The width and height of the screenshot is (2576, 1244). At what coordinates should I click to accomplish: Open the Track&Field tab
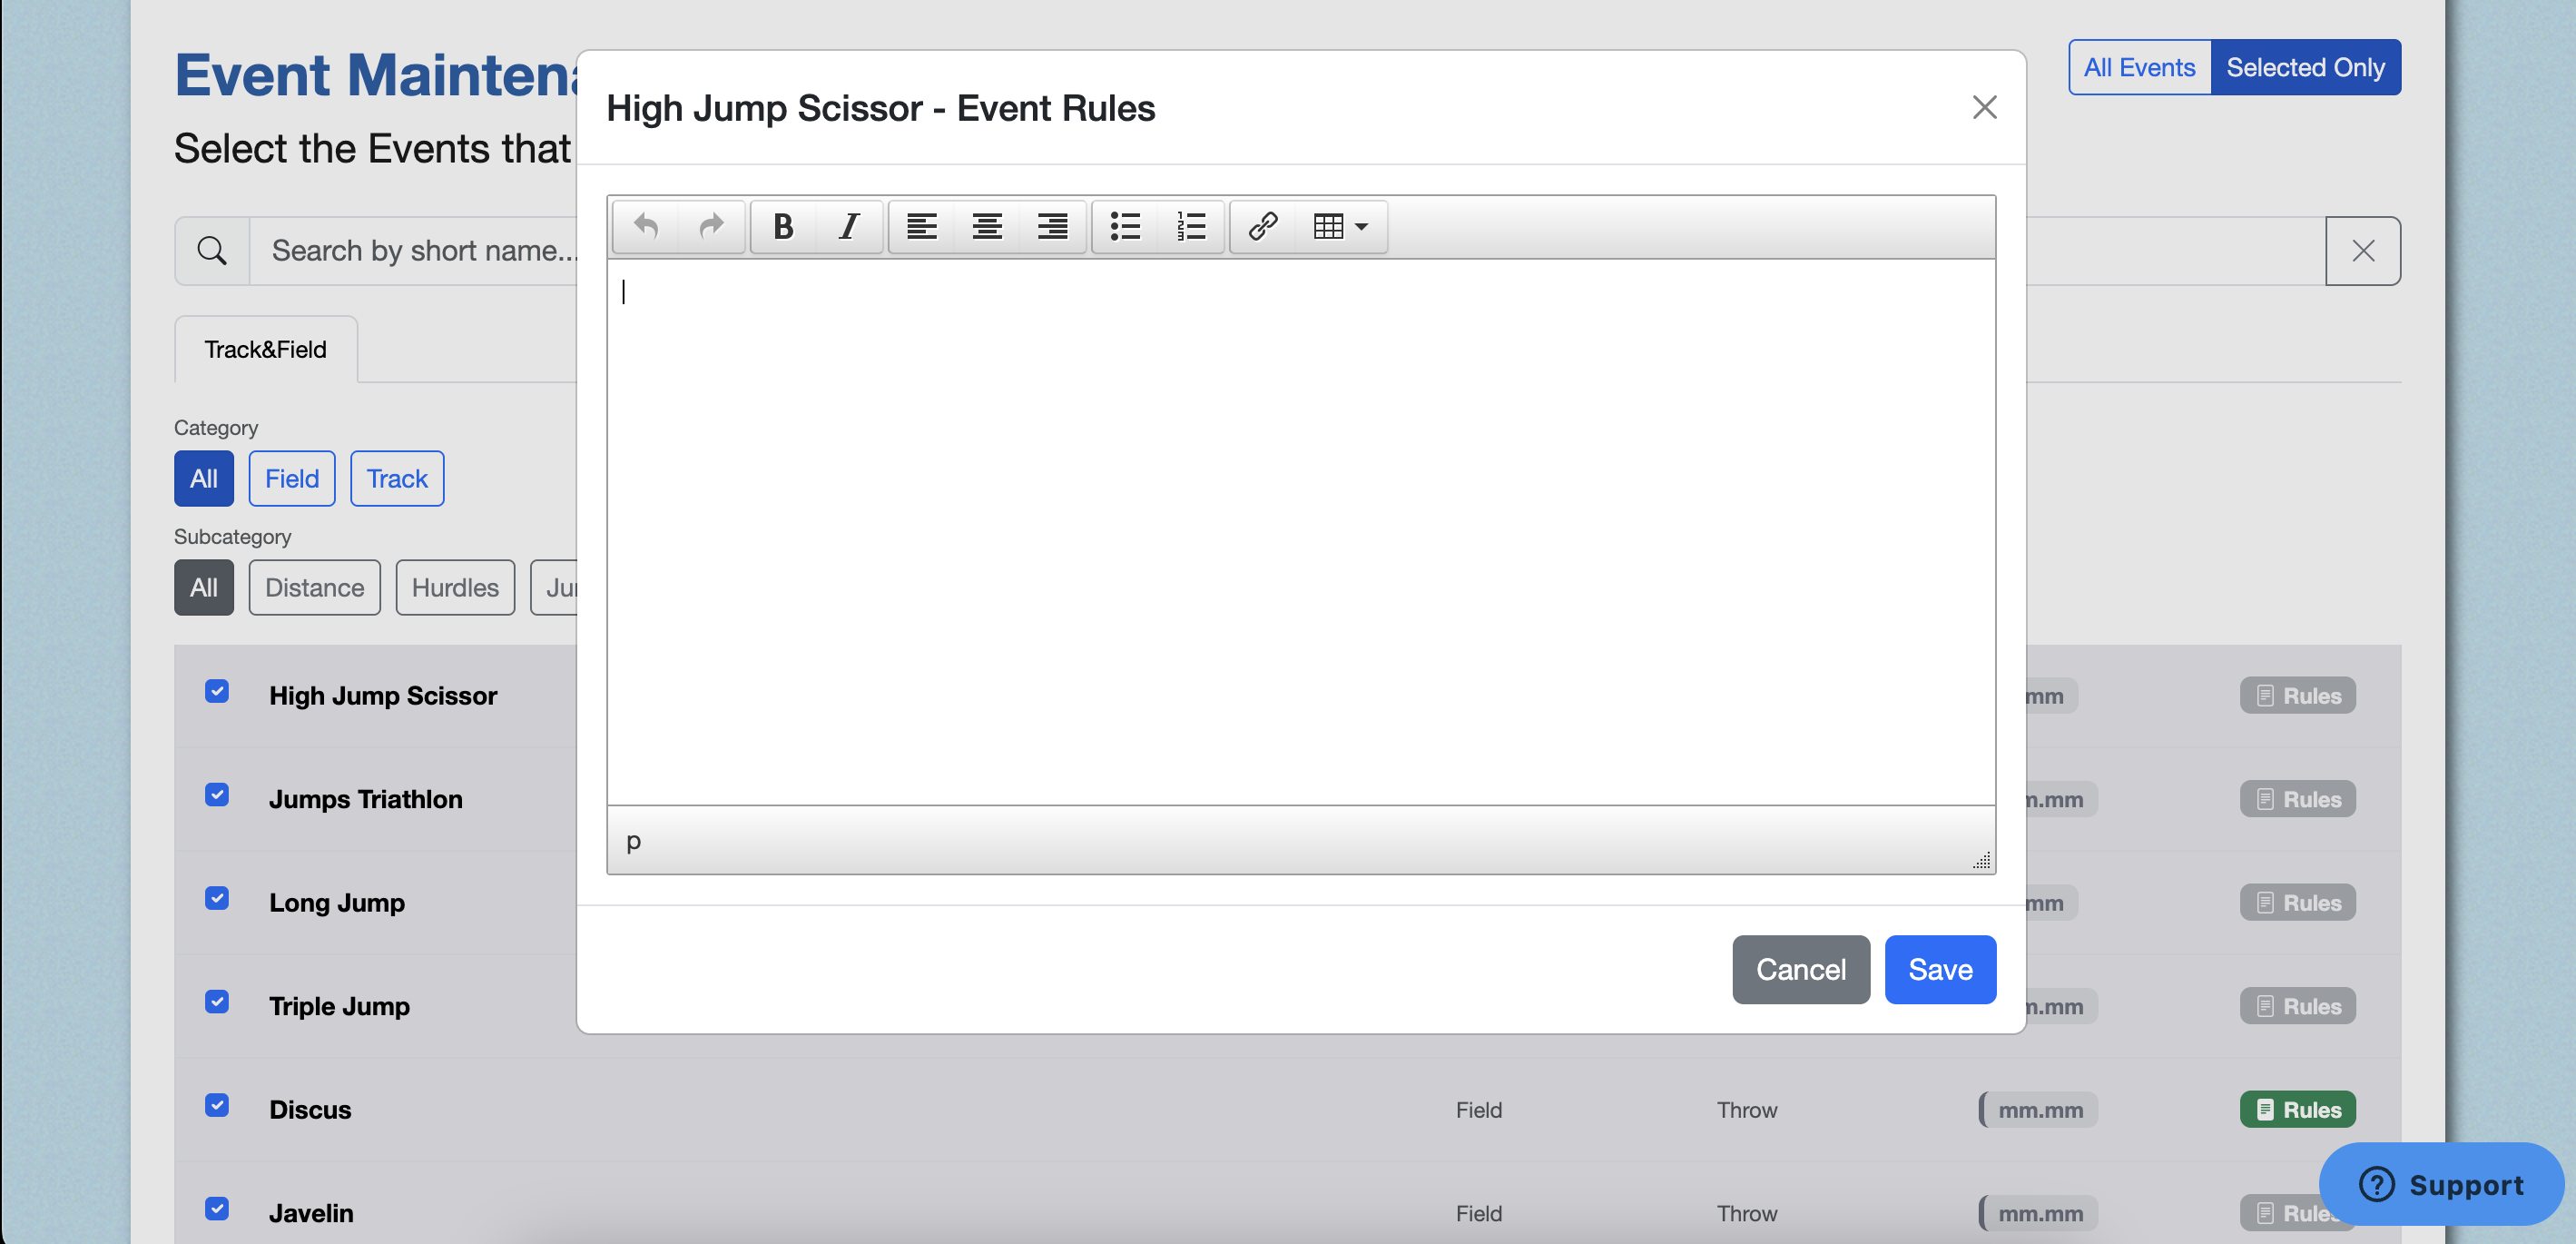(x=266, y=349)
